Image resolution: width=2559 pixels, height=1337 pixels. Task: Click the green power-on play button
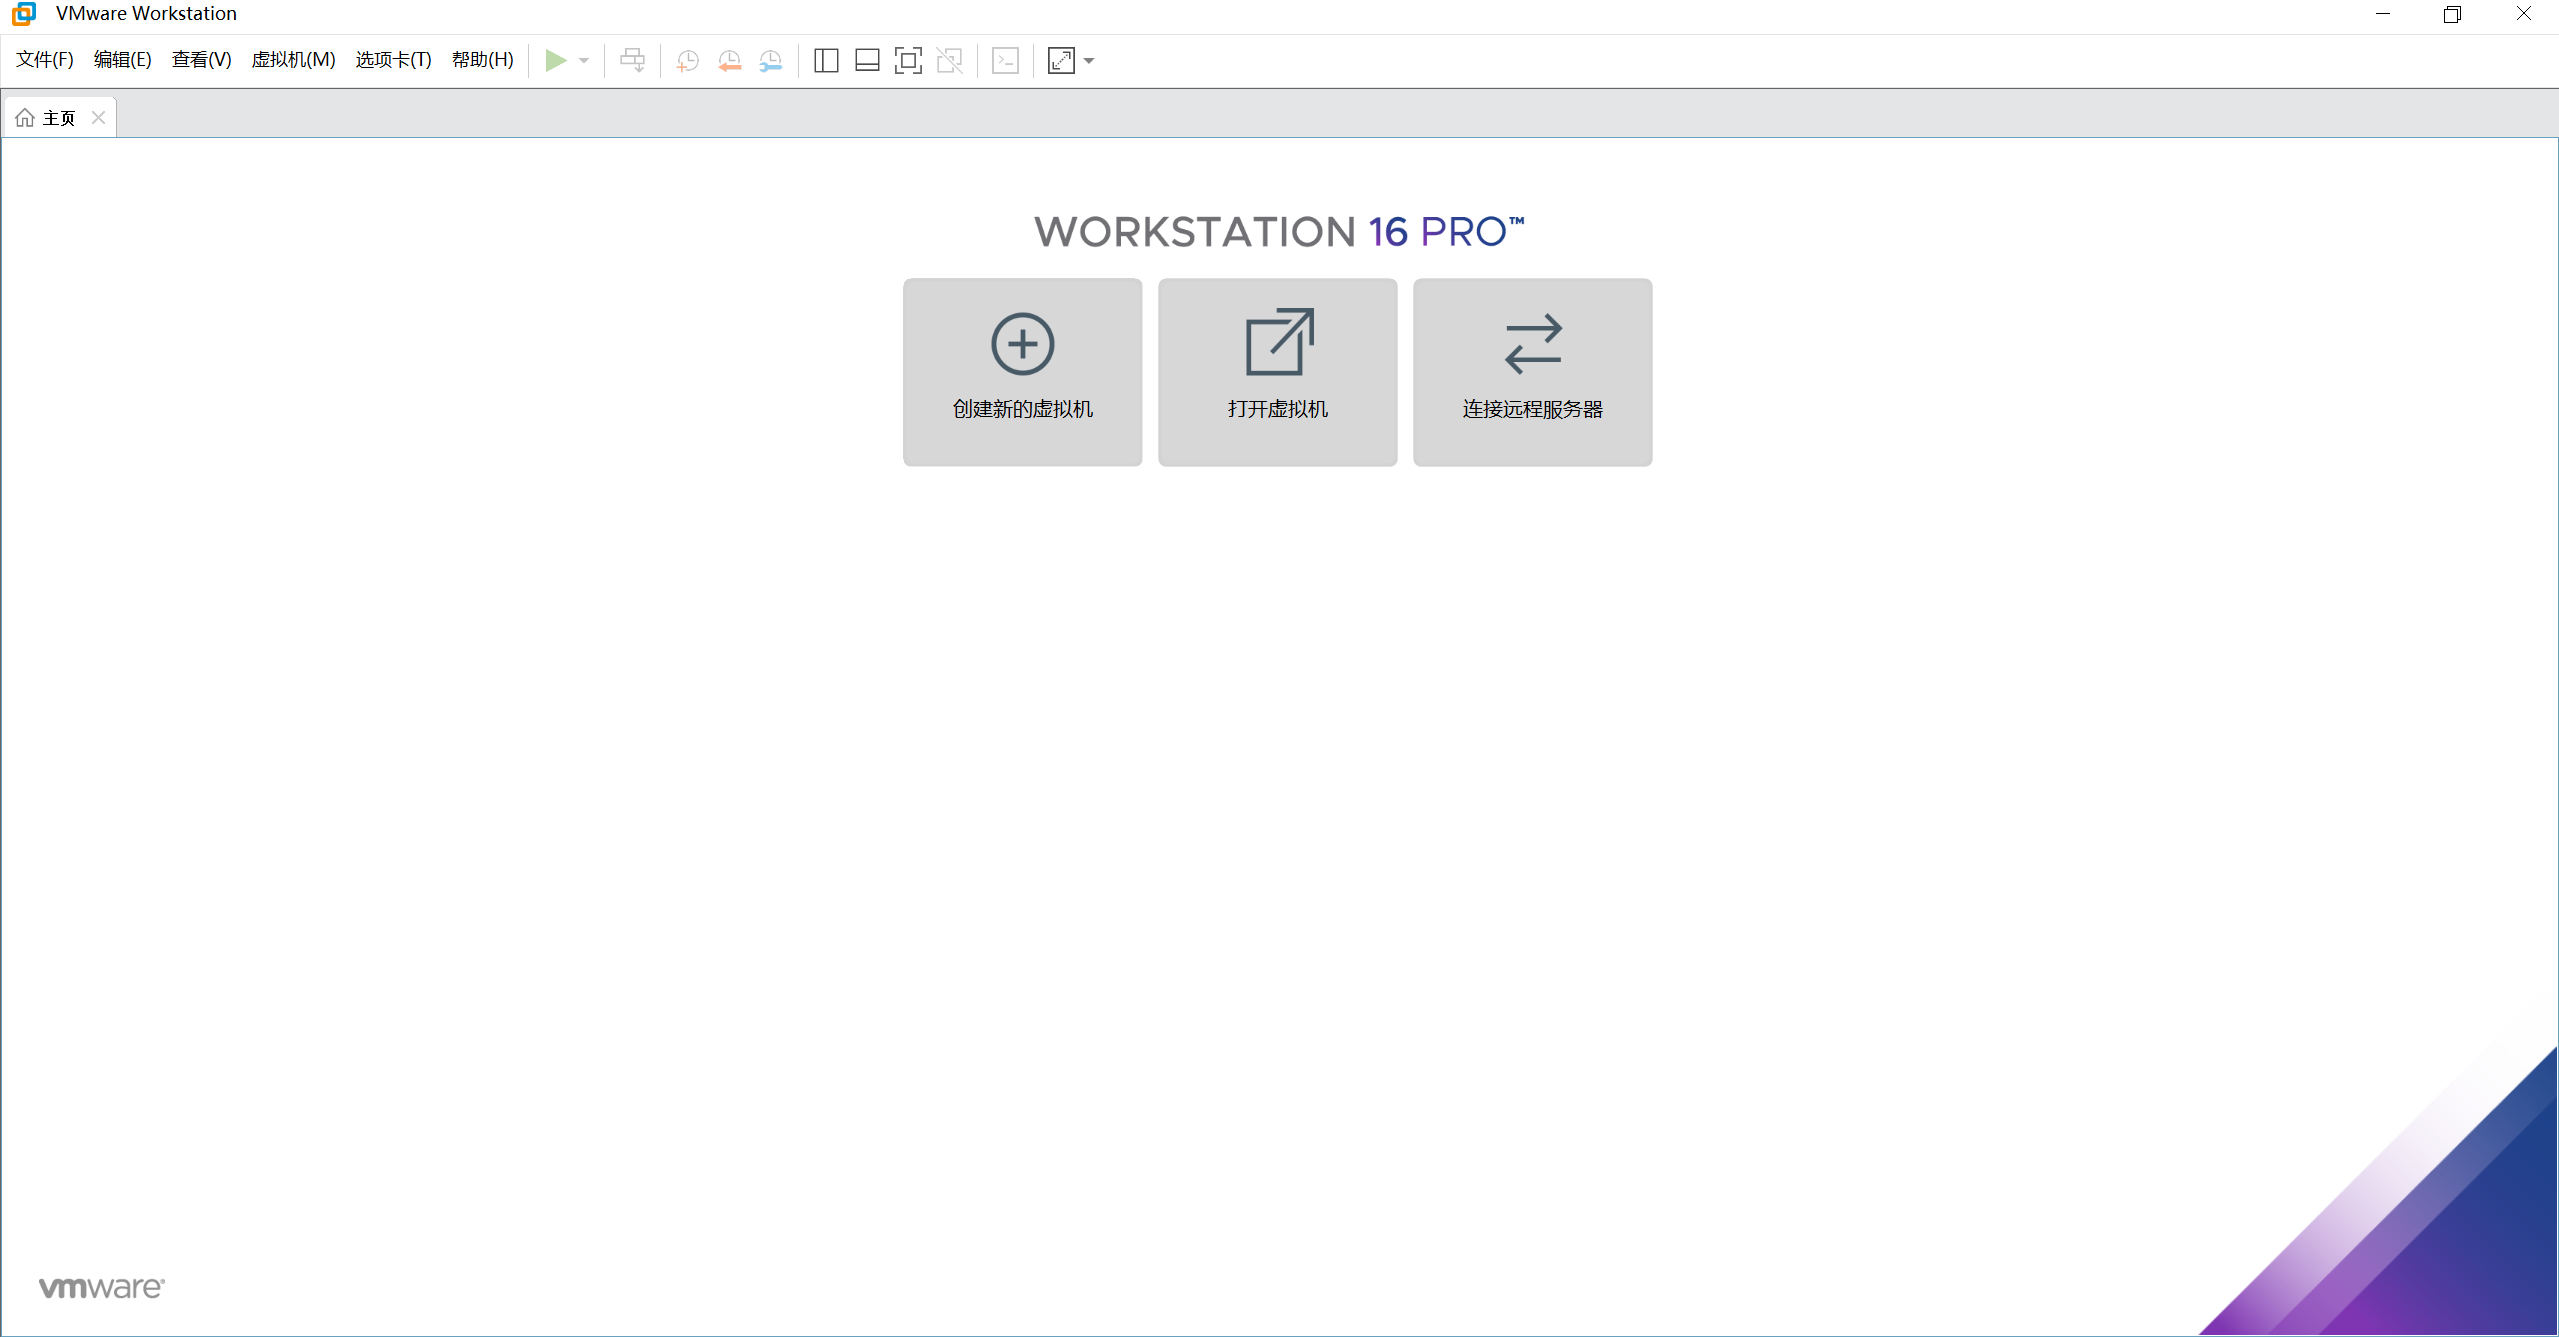click(555, 61)
